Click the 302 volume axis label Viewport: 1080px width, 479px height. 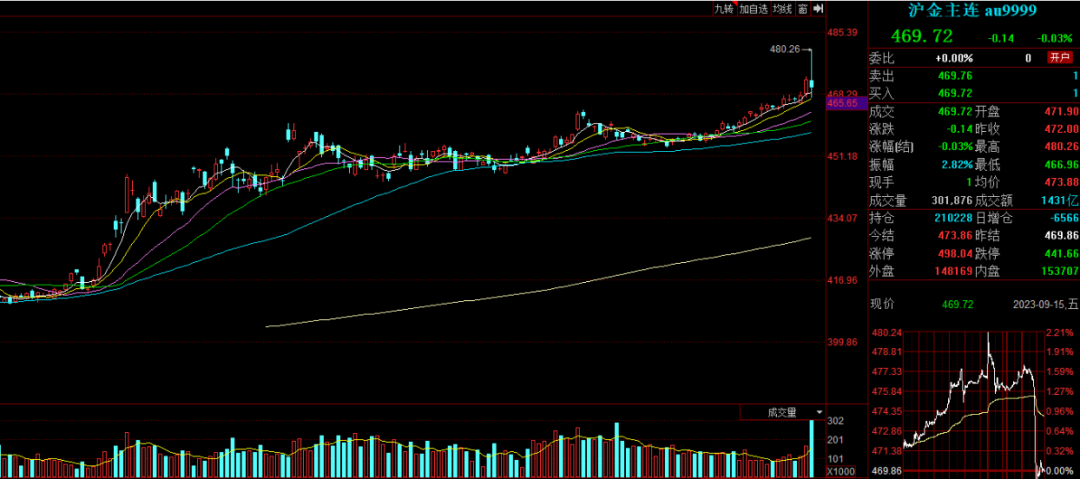pos(835,420)
